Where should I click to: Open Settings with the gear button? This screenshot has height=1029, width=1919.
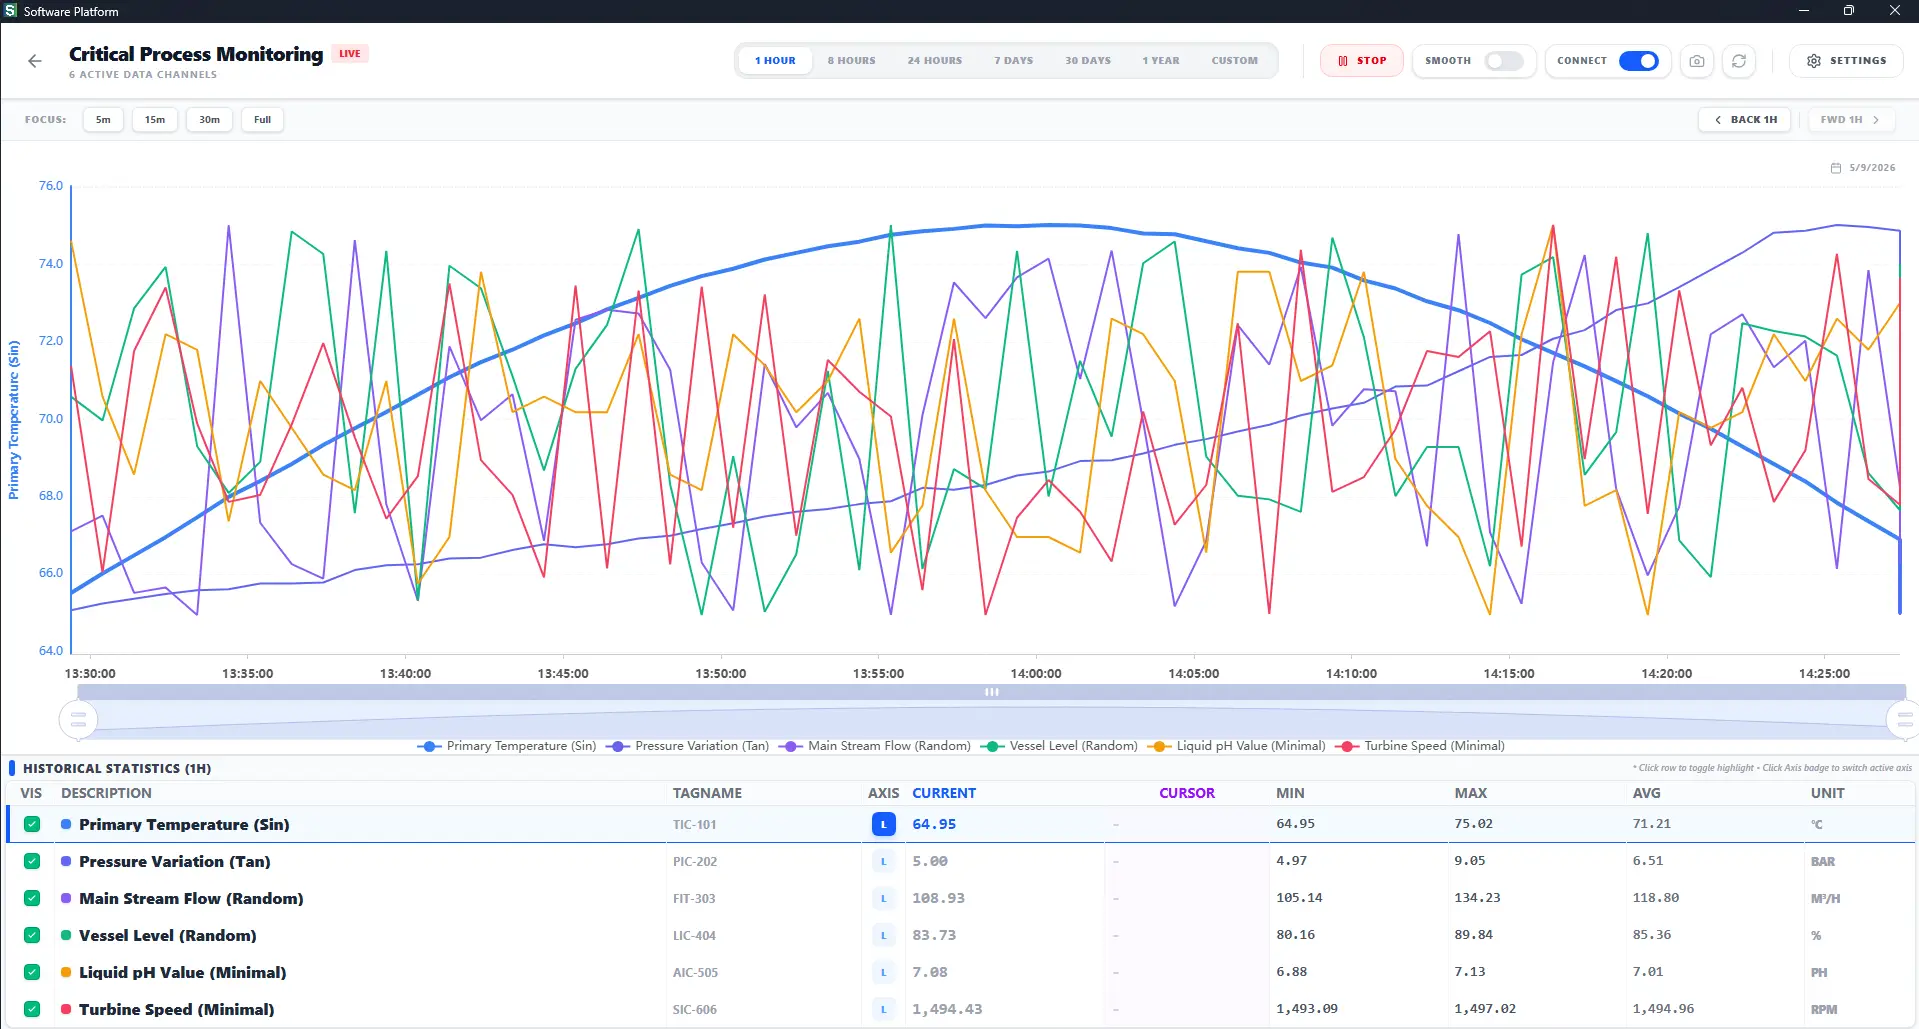point(1846,61)
